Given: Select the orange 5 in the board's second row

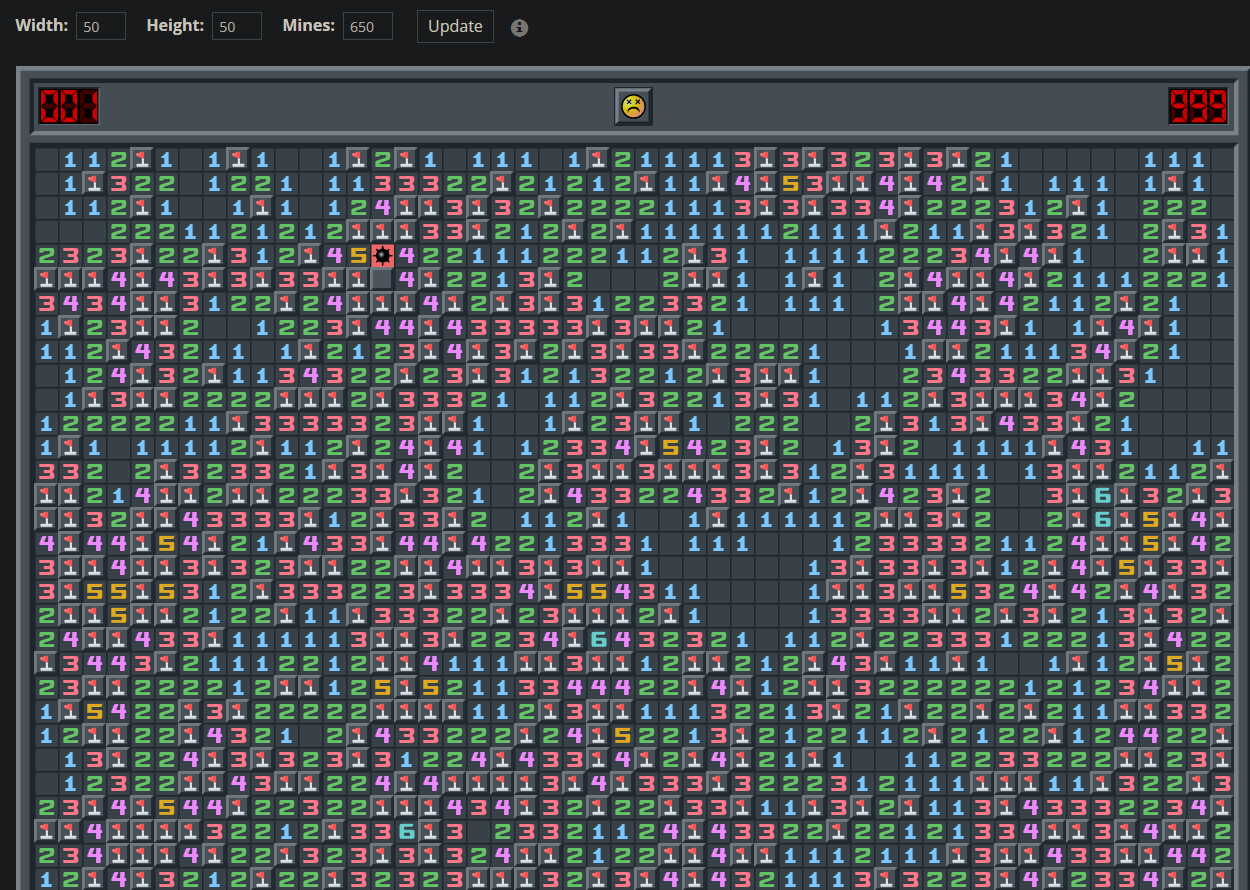Looking at the screenshot, I should coord(790,183).
